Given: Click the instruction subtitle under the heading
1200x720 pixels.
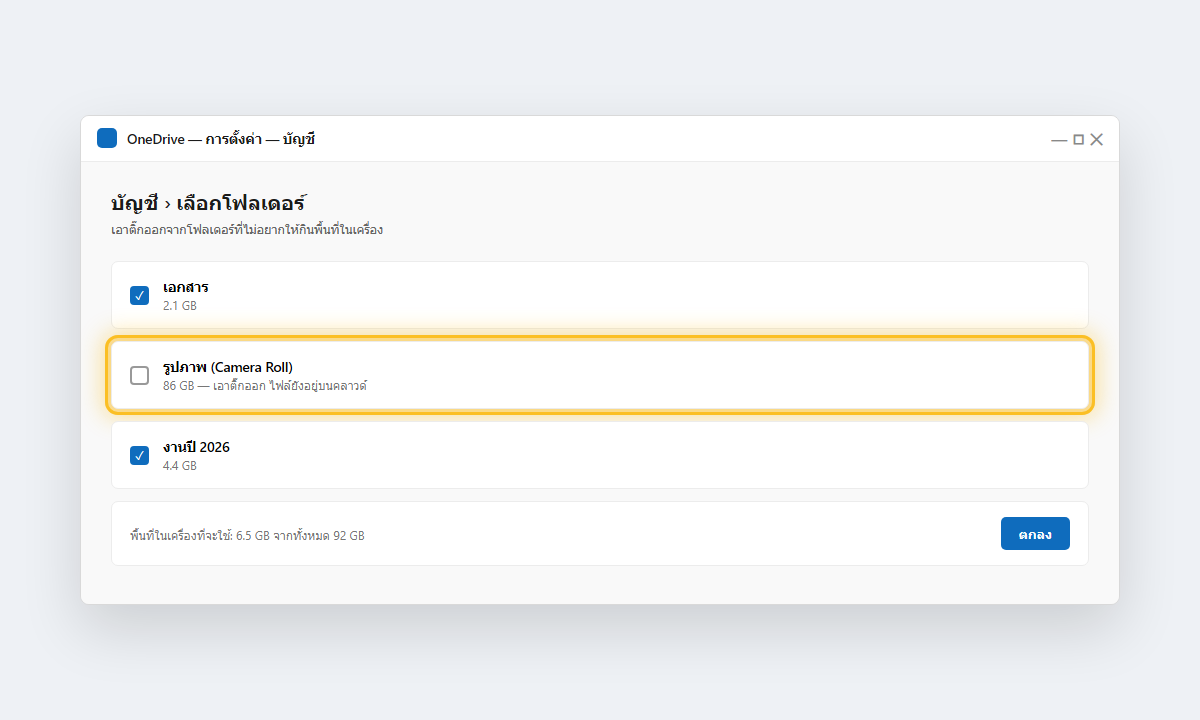Looking at the screenshot, I should point(247,230).
